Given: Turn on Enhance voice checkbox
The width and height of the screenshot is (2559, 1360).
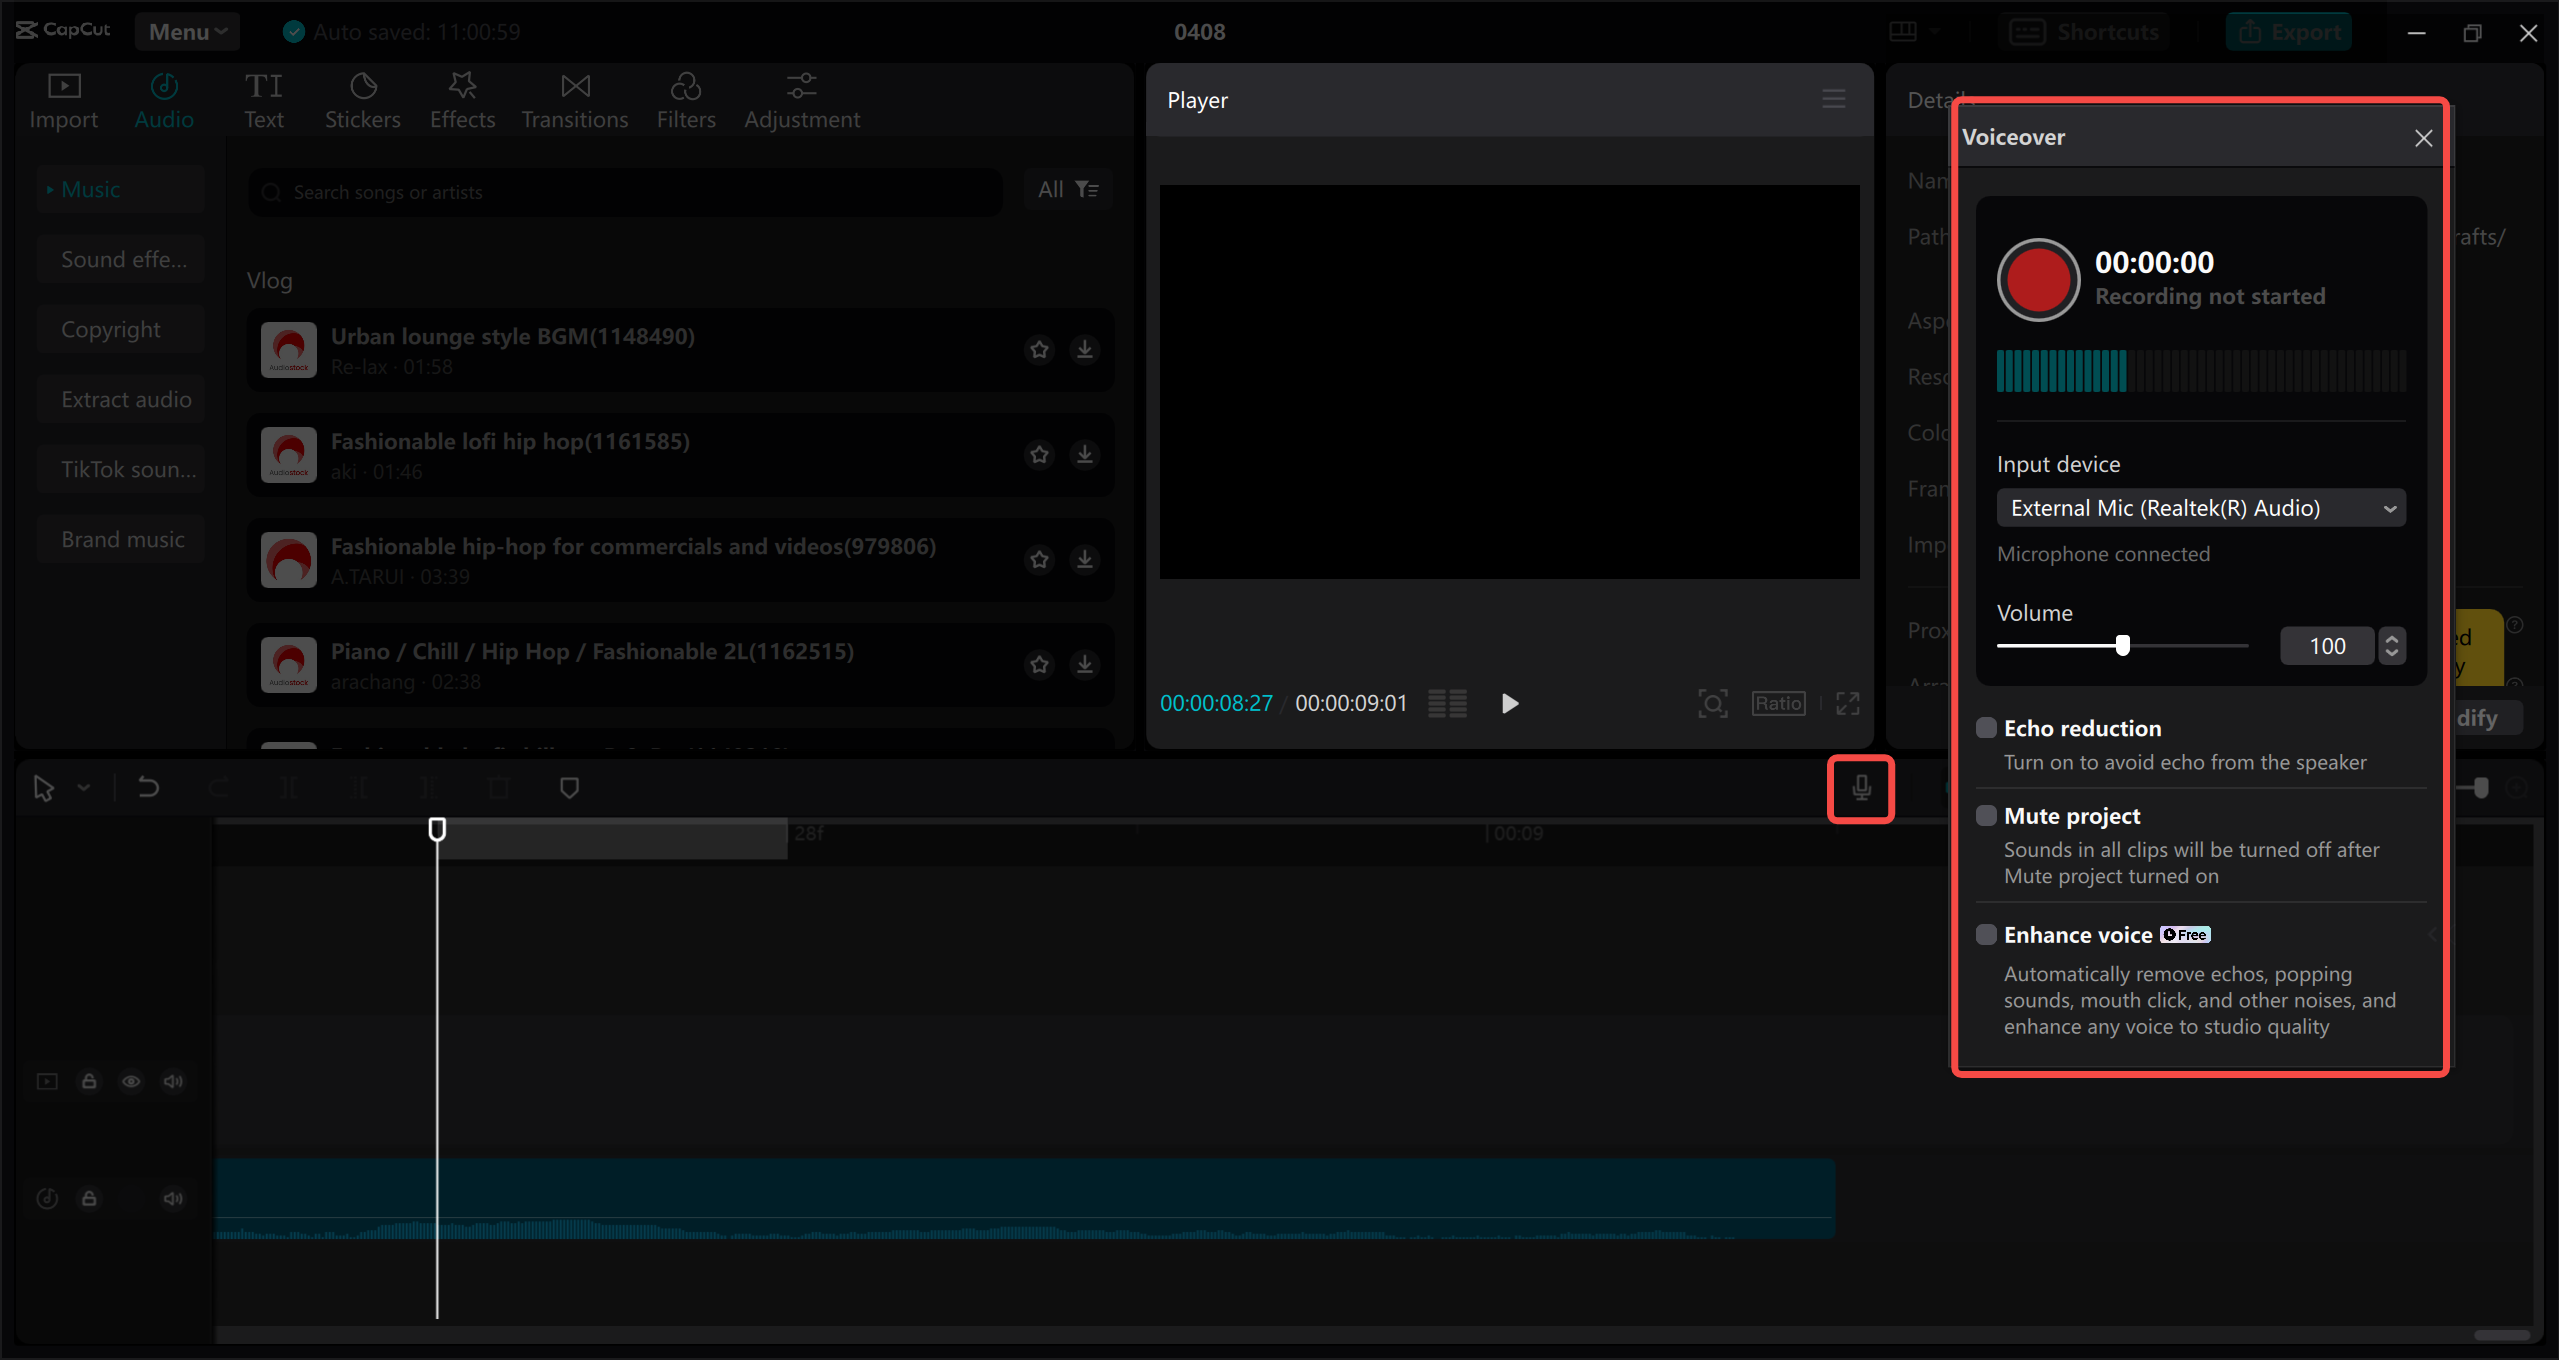Looking at the screenshot, I should pos(1986,935).
